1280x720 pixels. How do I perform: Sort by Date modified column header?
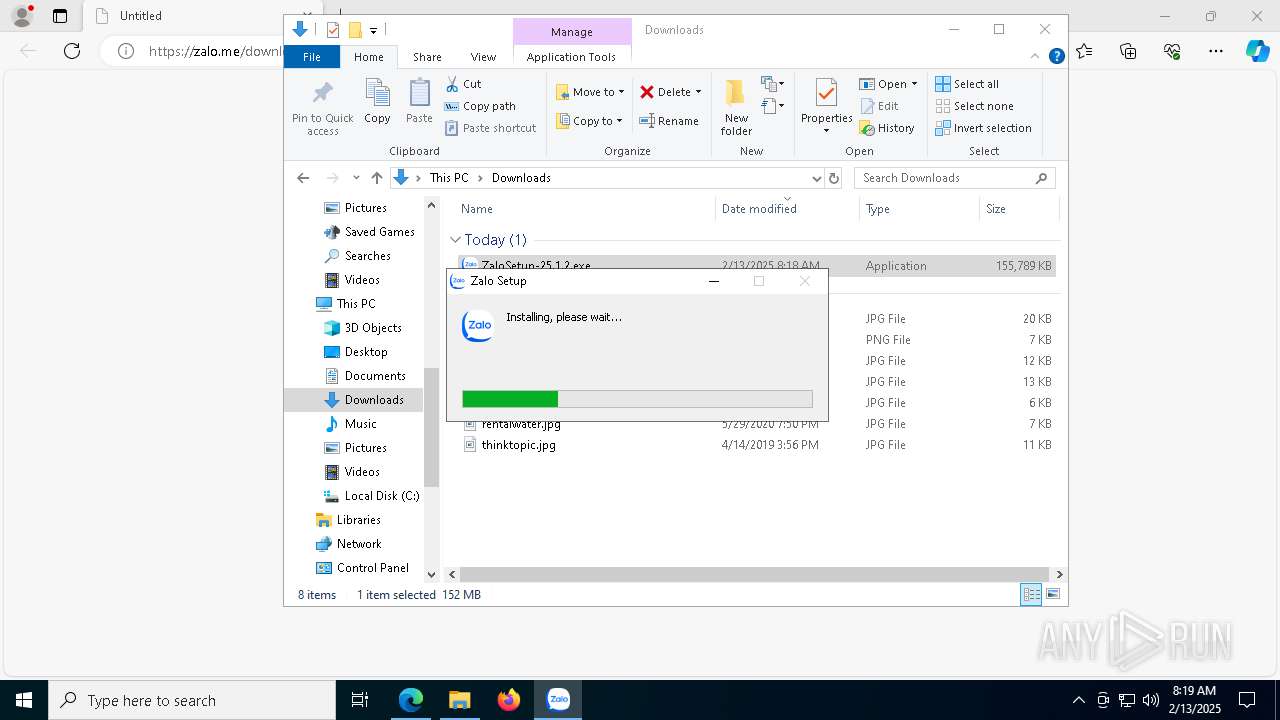click(759, 209)
